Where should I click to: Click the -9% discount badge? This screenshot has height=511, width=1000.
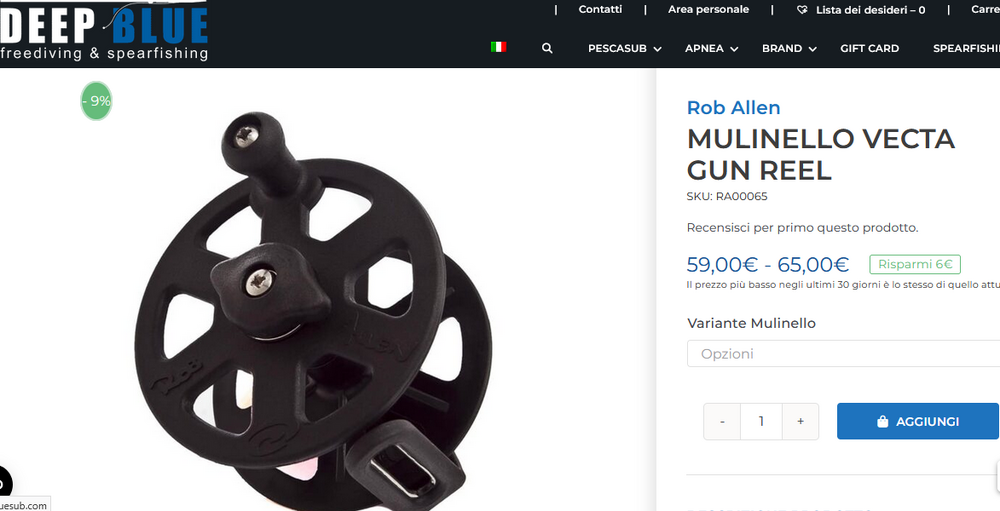tap(96, 101)
